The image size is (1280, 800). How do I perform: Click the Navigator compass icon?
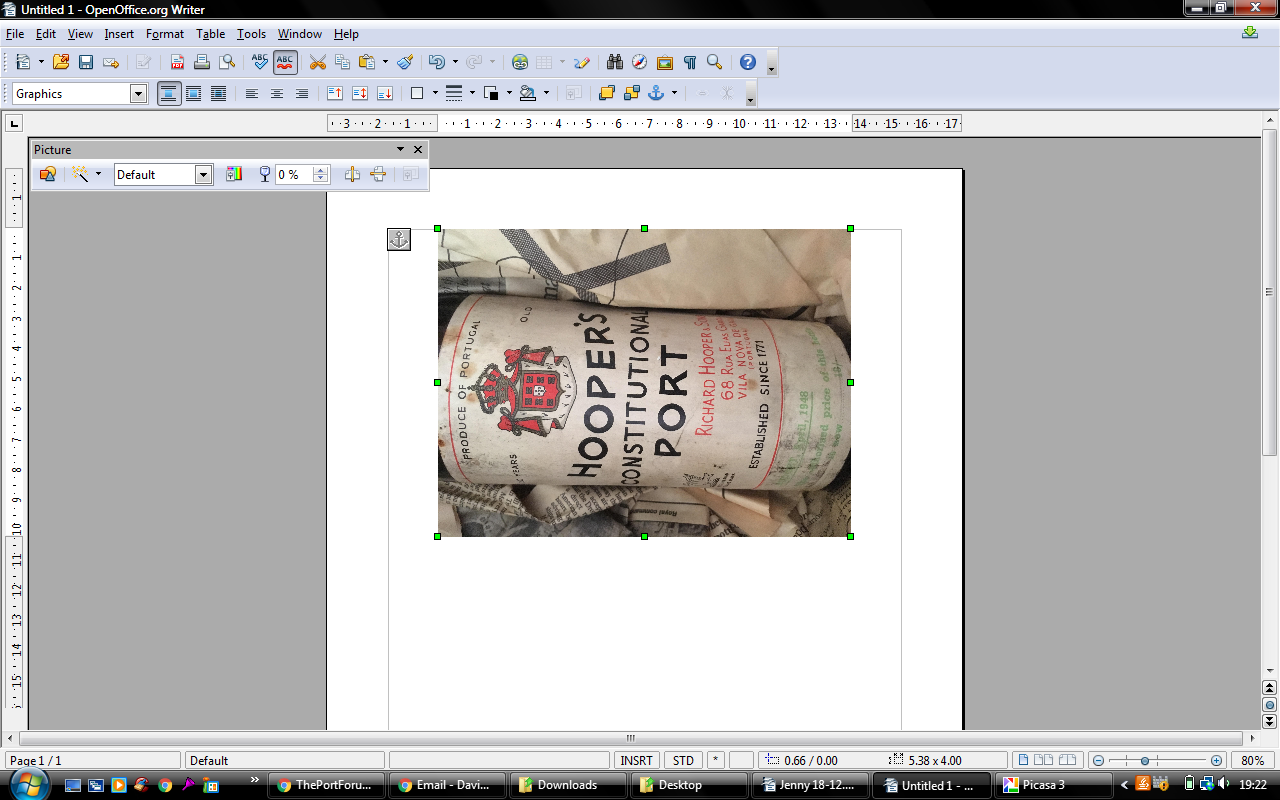point(640,62)
